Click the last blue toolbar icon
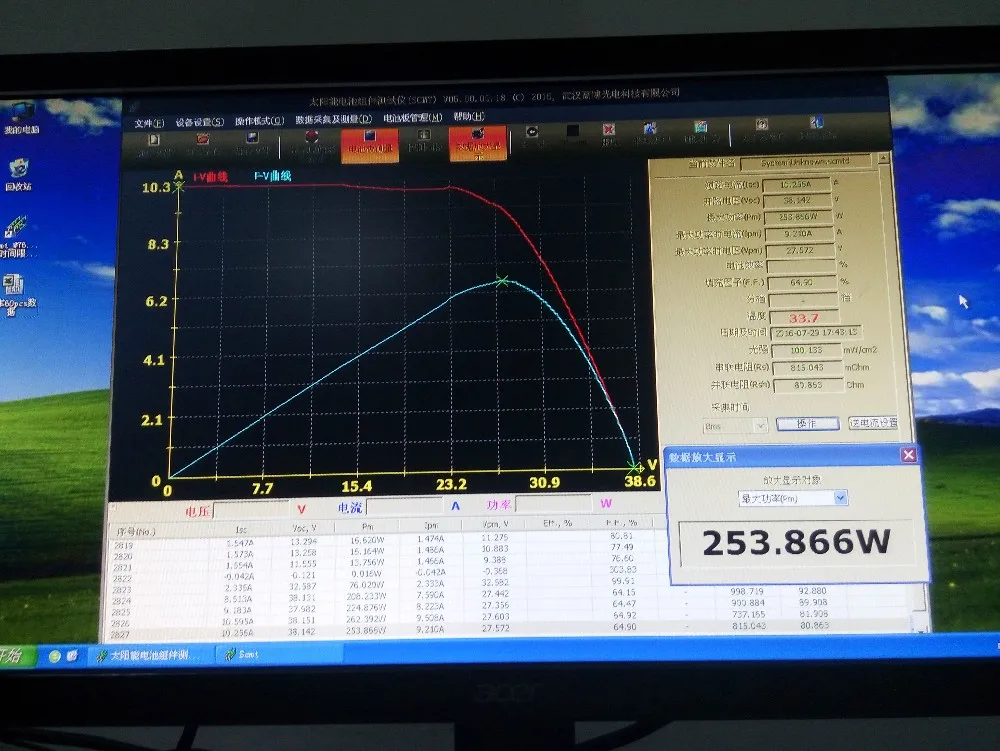 coord(816,122)
